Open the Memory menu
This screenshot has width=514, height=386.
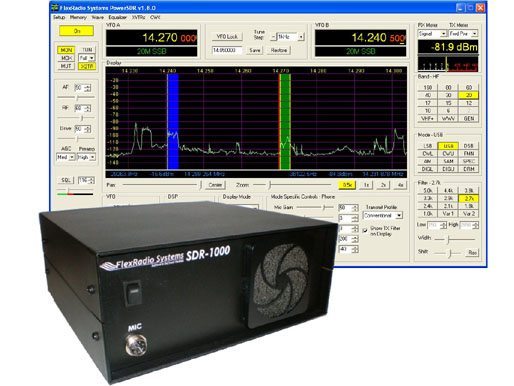tap(78, 17)
